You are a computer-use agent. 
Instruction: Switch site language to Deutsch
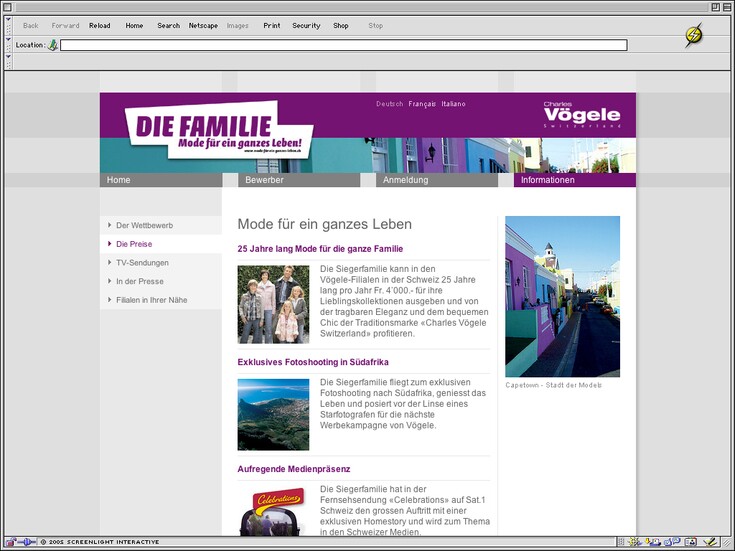pyautogui.click(x=390, y=104)
